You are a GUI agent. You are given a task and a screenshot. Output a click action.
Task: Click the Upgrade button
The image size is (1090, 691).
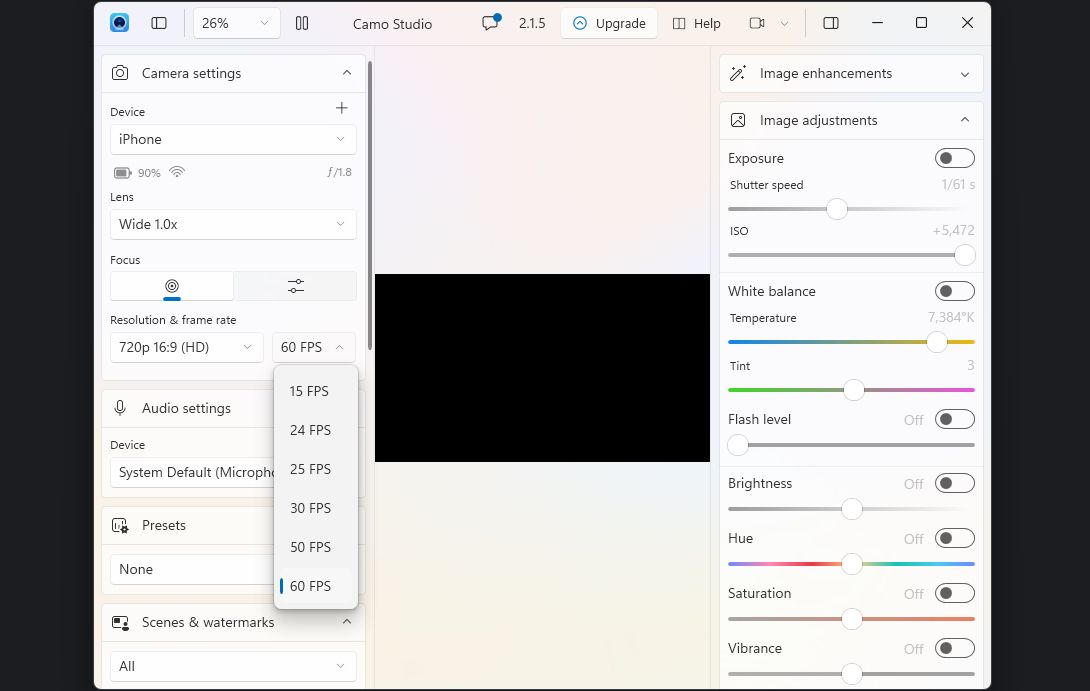coord(609,23)
